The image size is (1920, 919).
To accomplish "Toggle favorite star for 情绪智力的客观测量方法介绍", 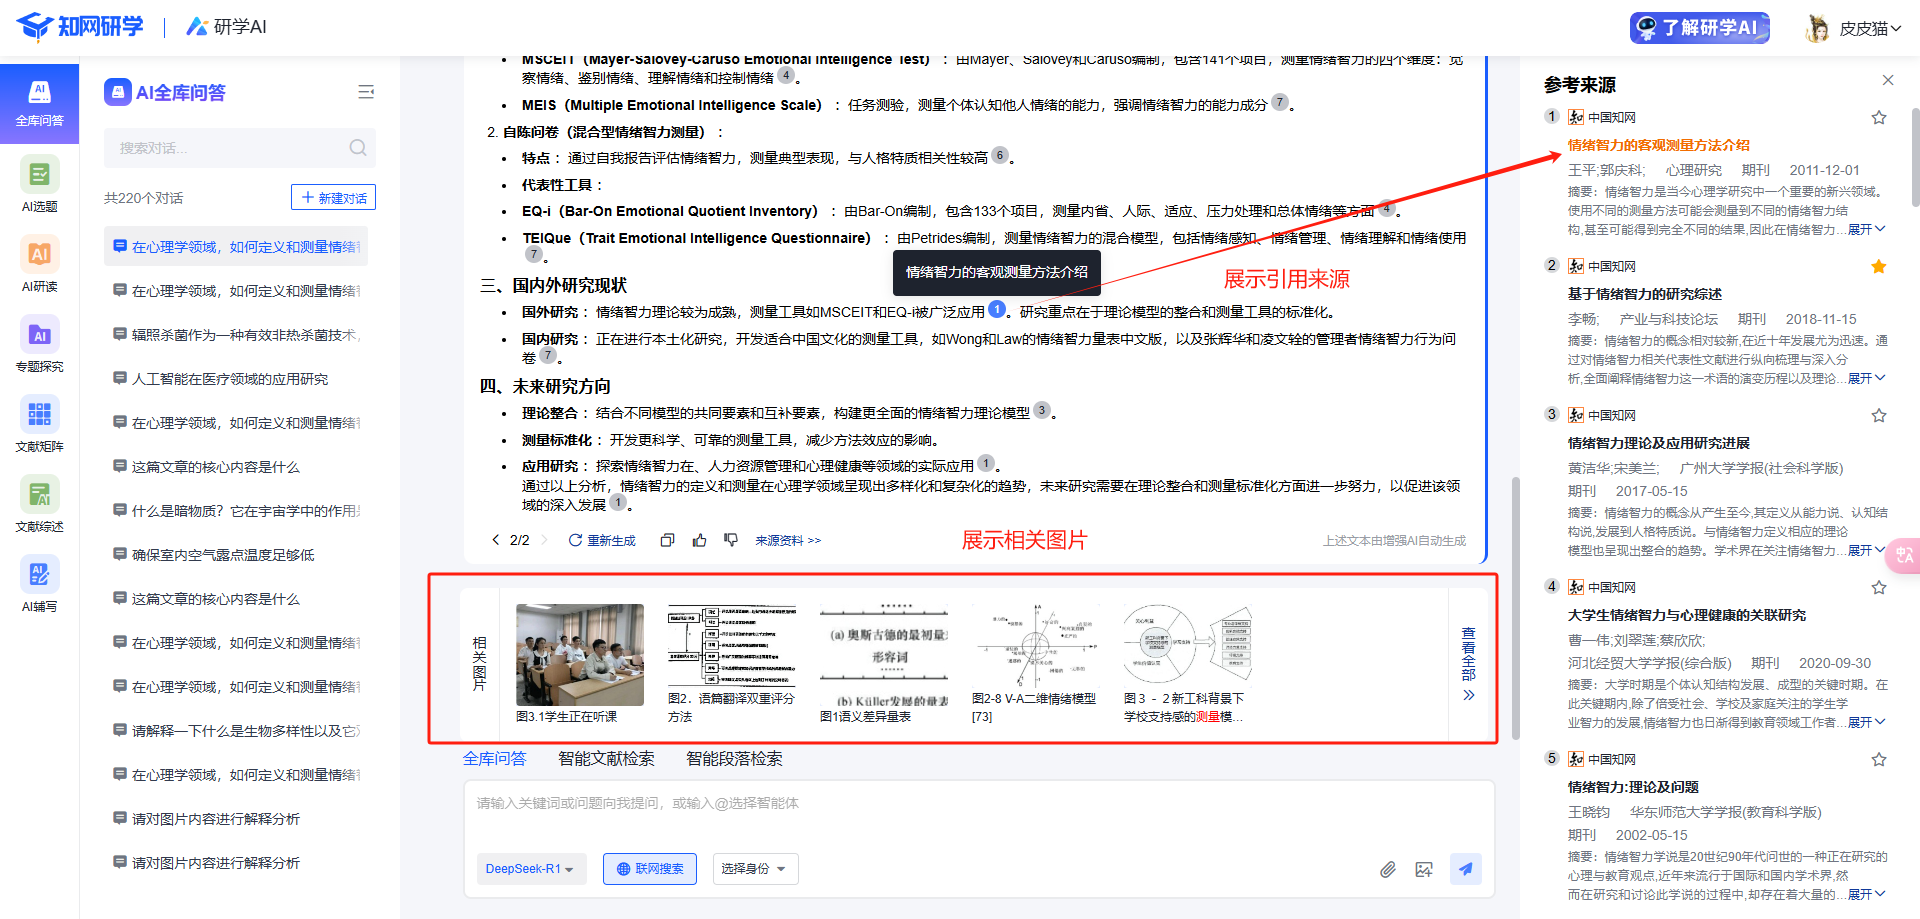I will (1878, 118).
